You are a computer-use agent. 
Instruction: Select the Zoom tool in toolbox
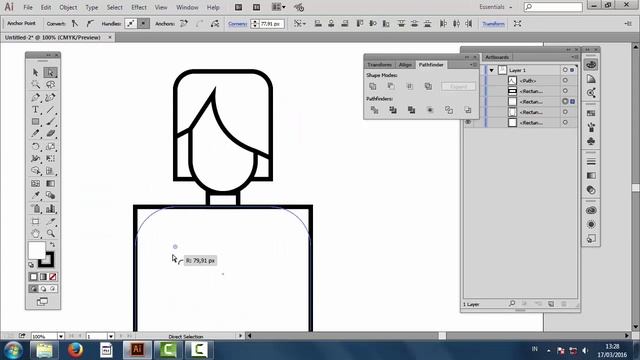pyautogui.click(x=50, y=233)
